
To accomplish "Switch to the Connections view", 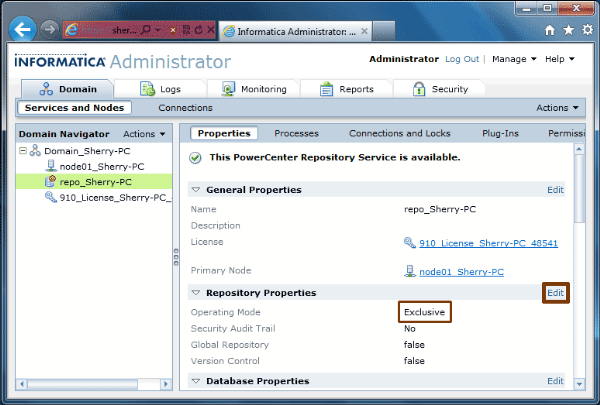I will [185, 108].
